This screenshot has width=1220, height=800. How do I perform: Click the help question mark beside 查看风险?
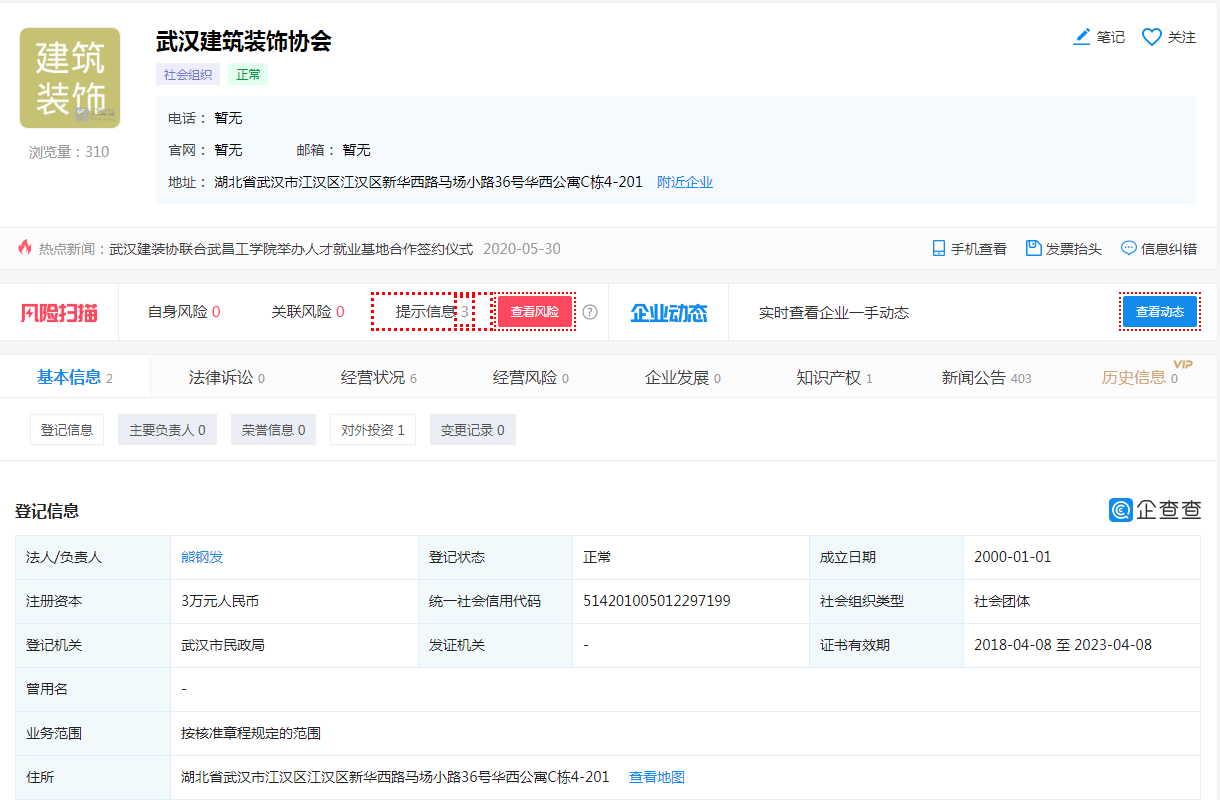click(590, 312)
